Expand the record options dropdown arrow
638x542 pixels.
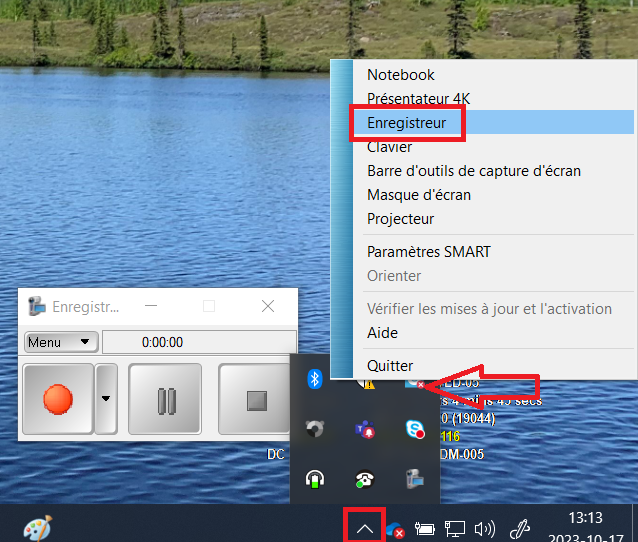click(106, 399)
